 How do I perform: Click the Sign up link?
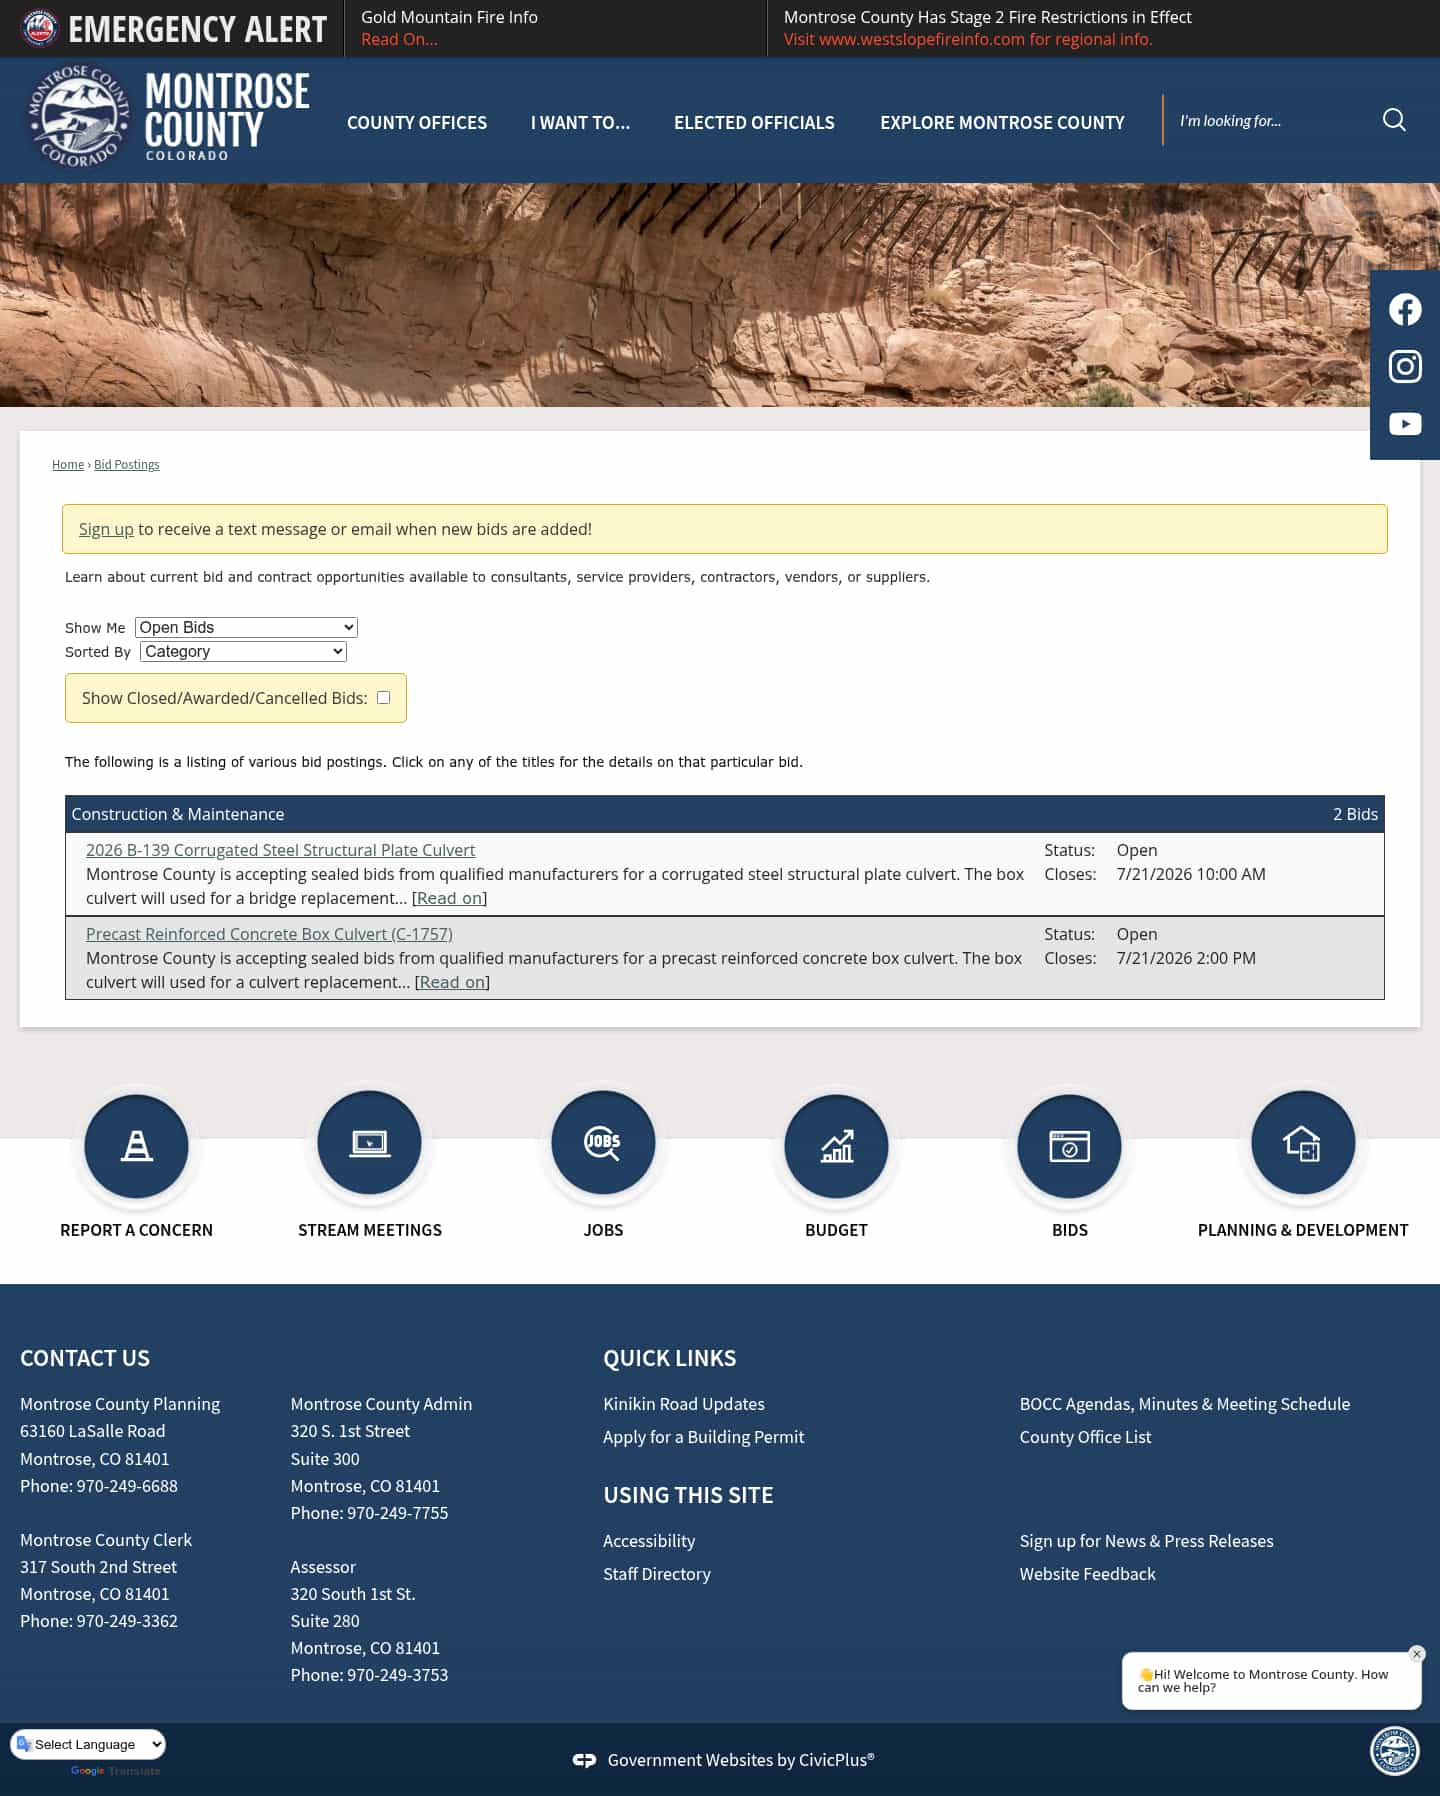coord(106,529)
